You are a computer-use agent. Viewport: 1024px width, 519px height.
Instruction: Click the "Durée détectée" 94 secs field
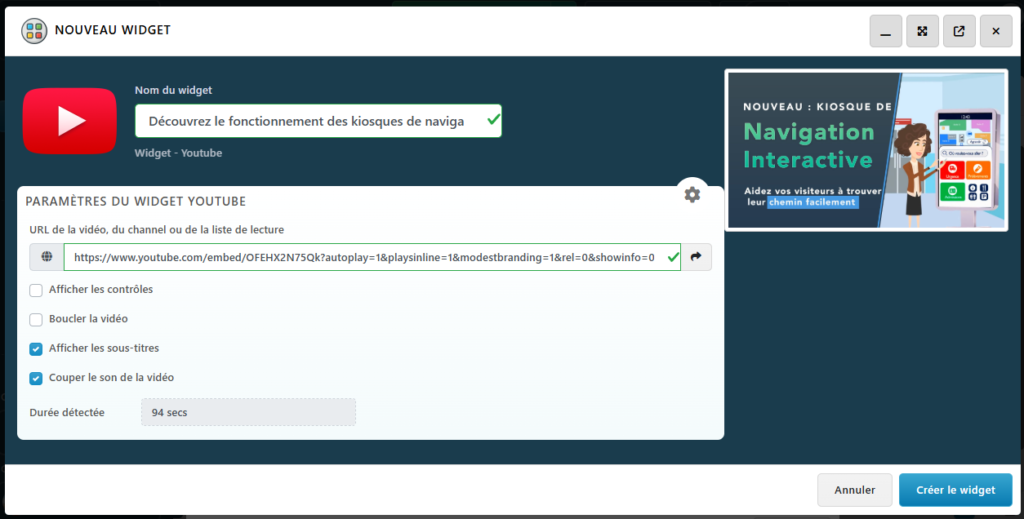pos(248,412)
